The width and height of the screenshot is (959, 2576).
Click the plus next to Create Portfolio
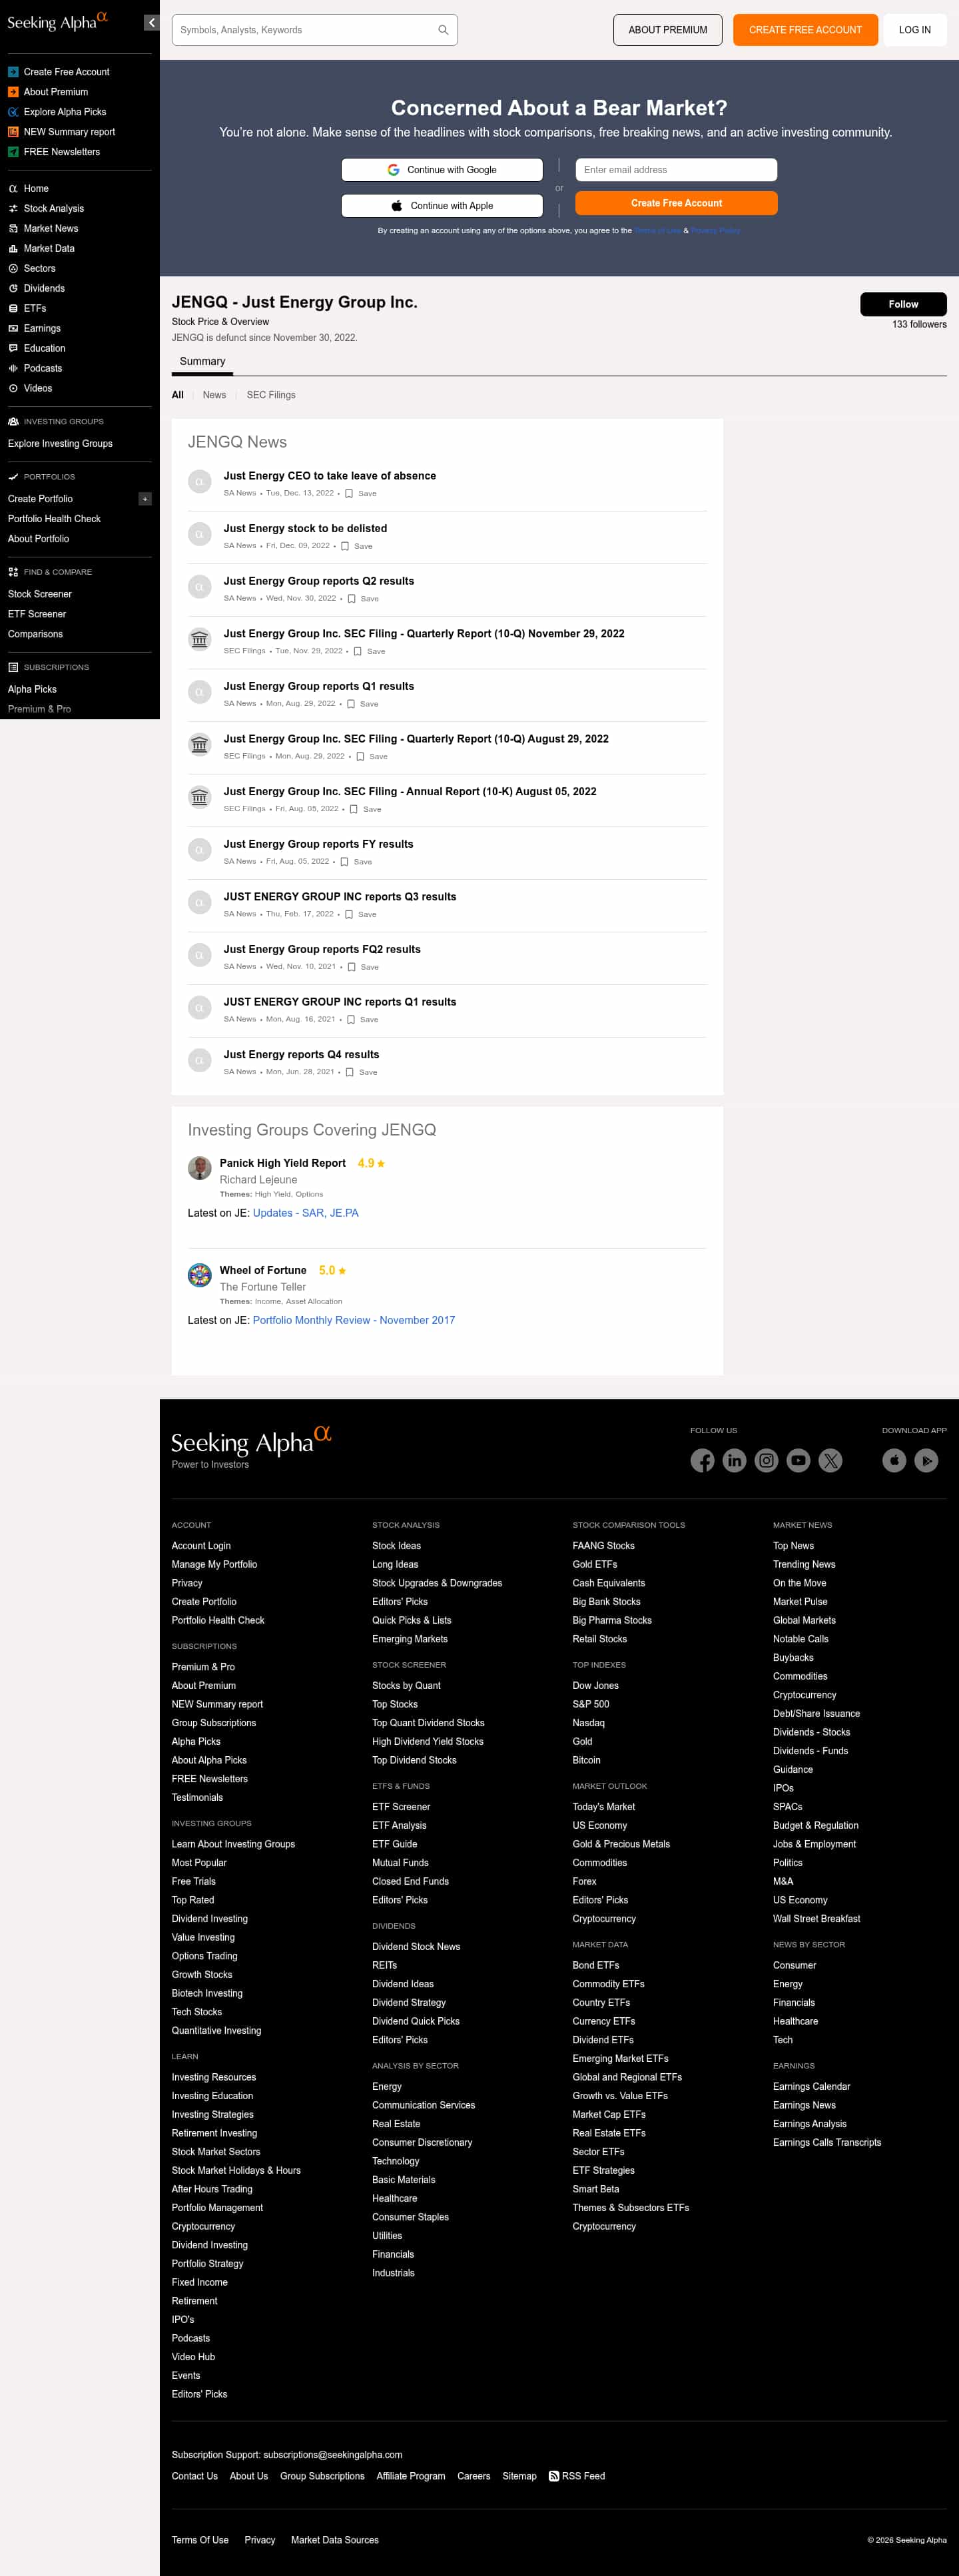tap(145, 499)
